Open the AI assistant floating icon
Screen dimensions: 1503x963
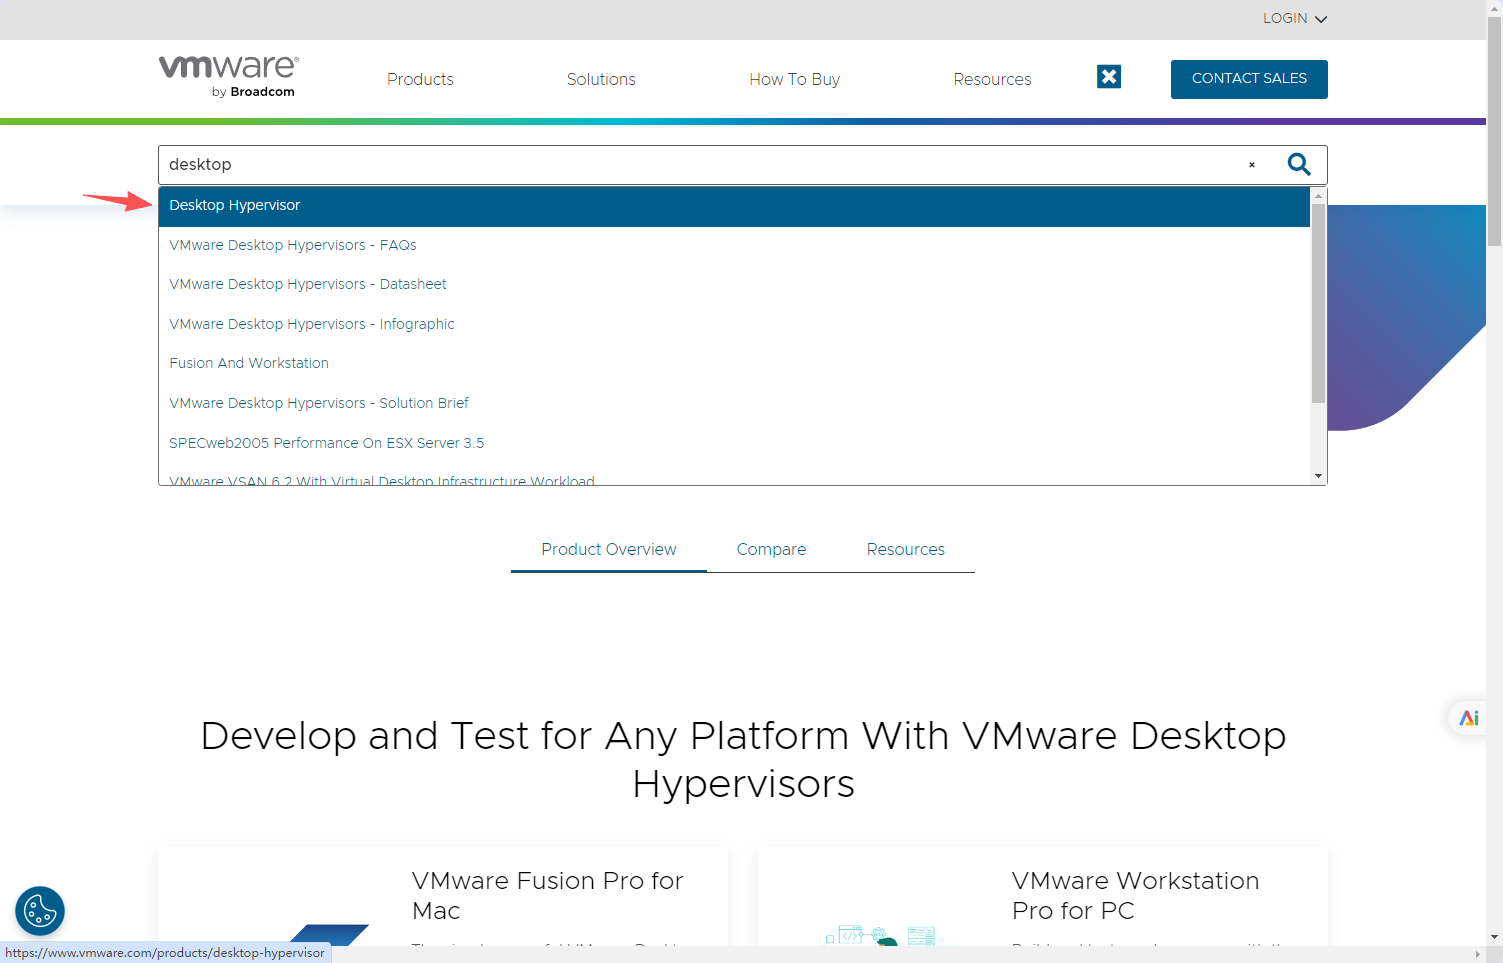click(1468, 718)
